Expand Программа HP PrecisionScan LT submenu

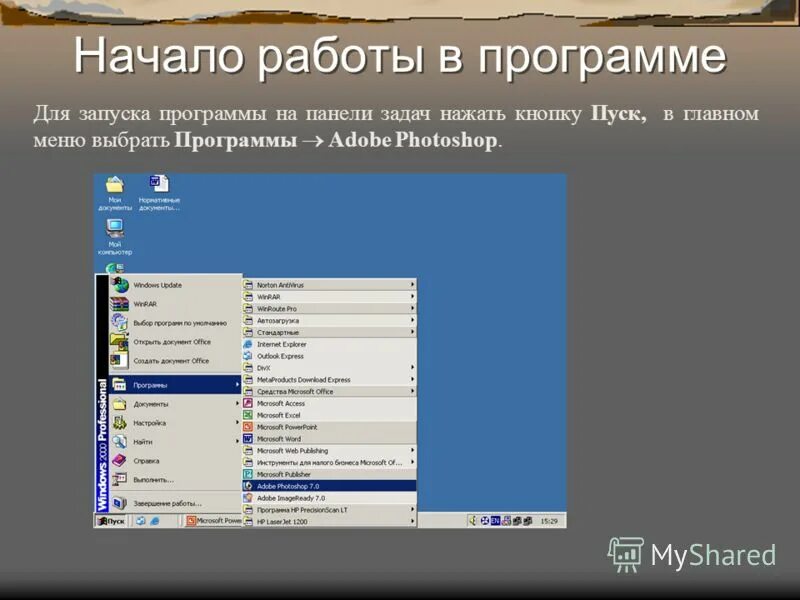coord(330,510)
